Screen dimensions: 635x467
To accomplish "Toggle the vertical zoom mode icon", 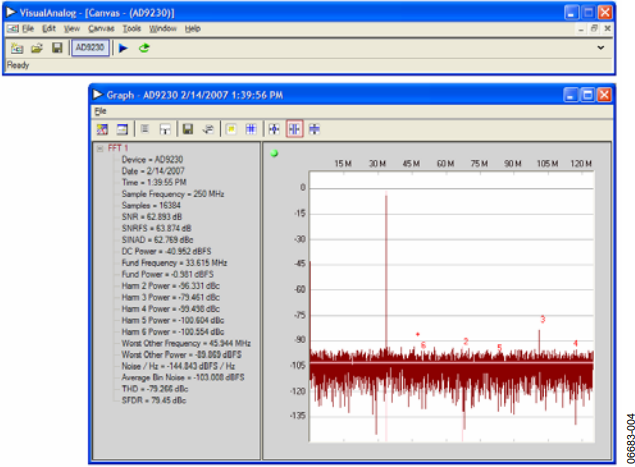I will click(314, 129).
